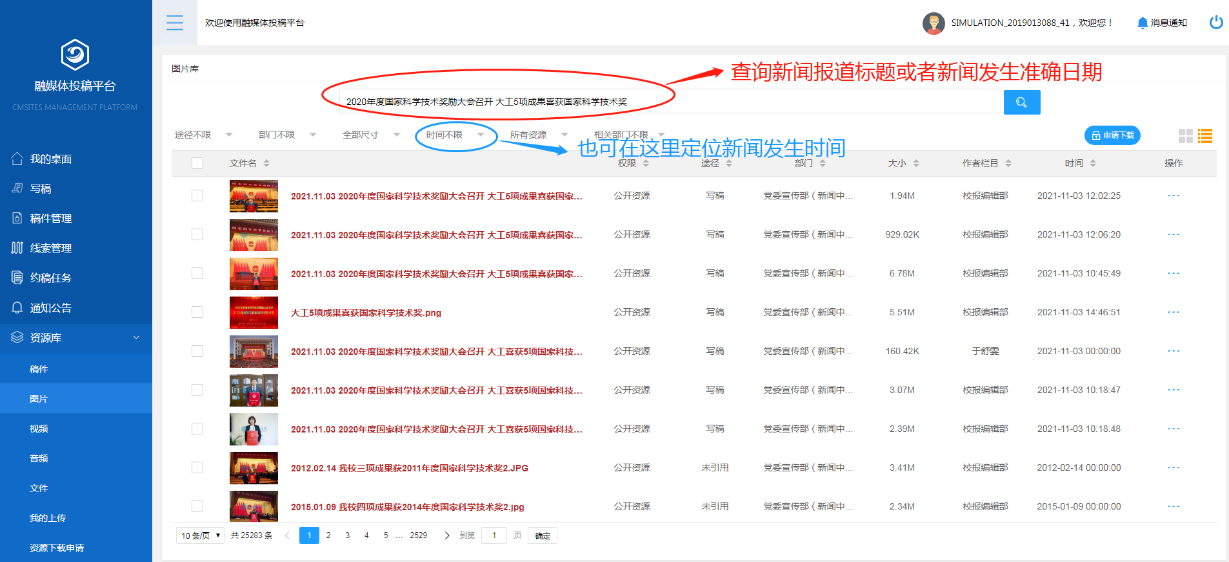1229x562 pixels.
Task: Click the hamburger menu icon to collapse sidebar
Action: tap(175, 22)
